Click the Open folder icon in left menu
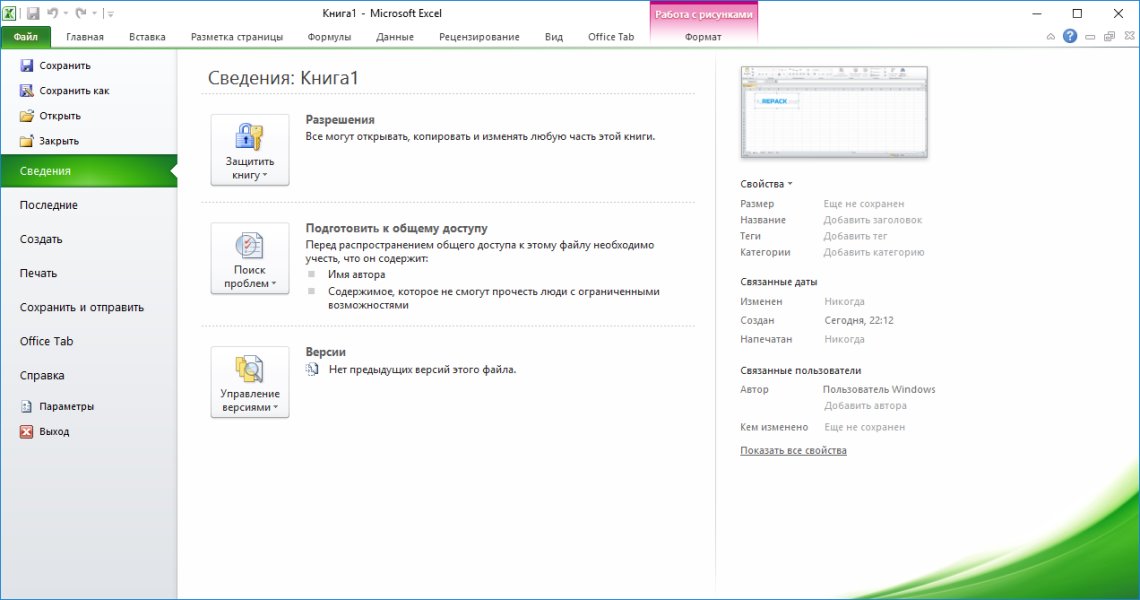This screenshot has width=1140, height=600. [27, 116]
